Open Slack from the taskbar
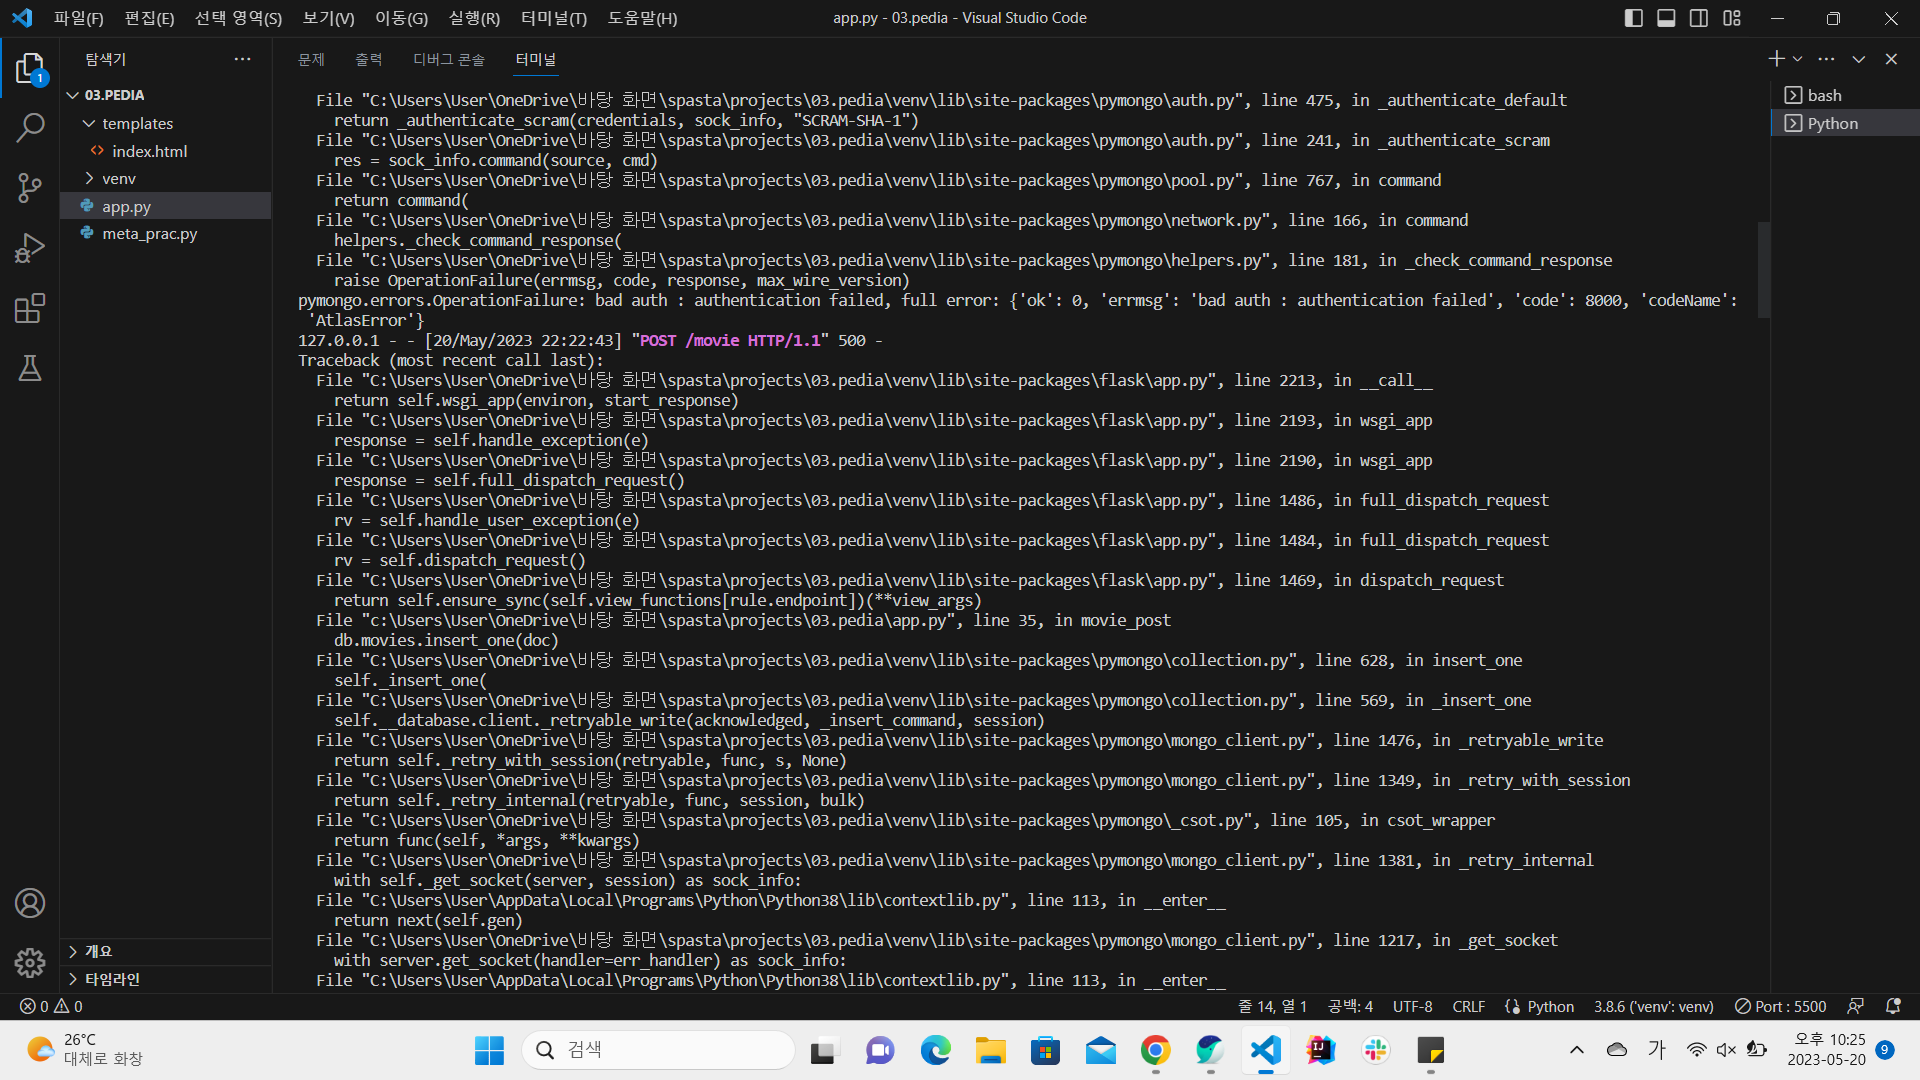The width and height of the screenshot is (1920, 1080). [1375, 1050]
